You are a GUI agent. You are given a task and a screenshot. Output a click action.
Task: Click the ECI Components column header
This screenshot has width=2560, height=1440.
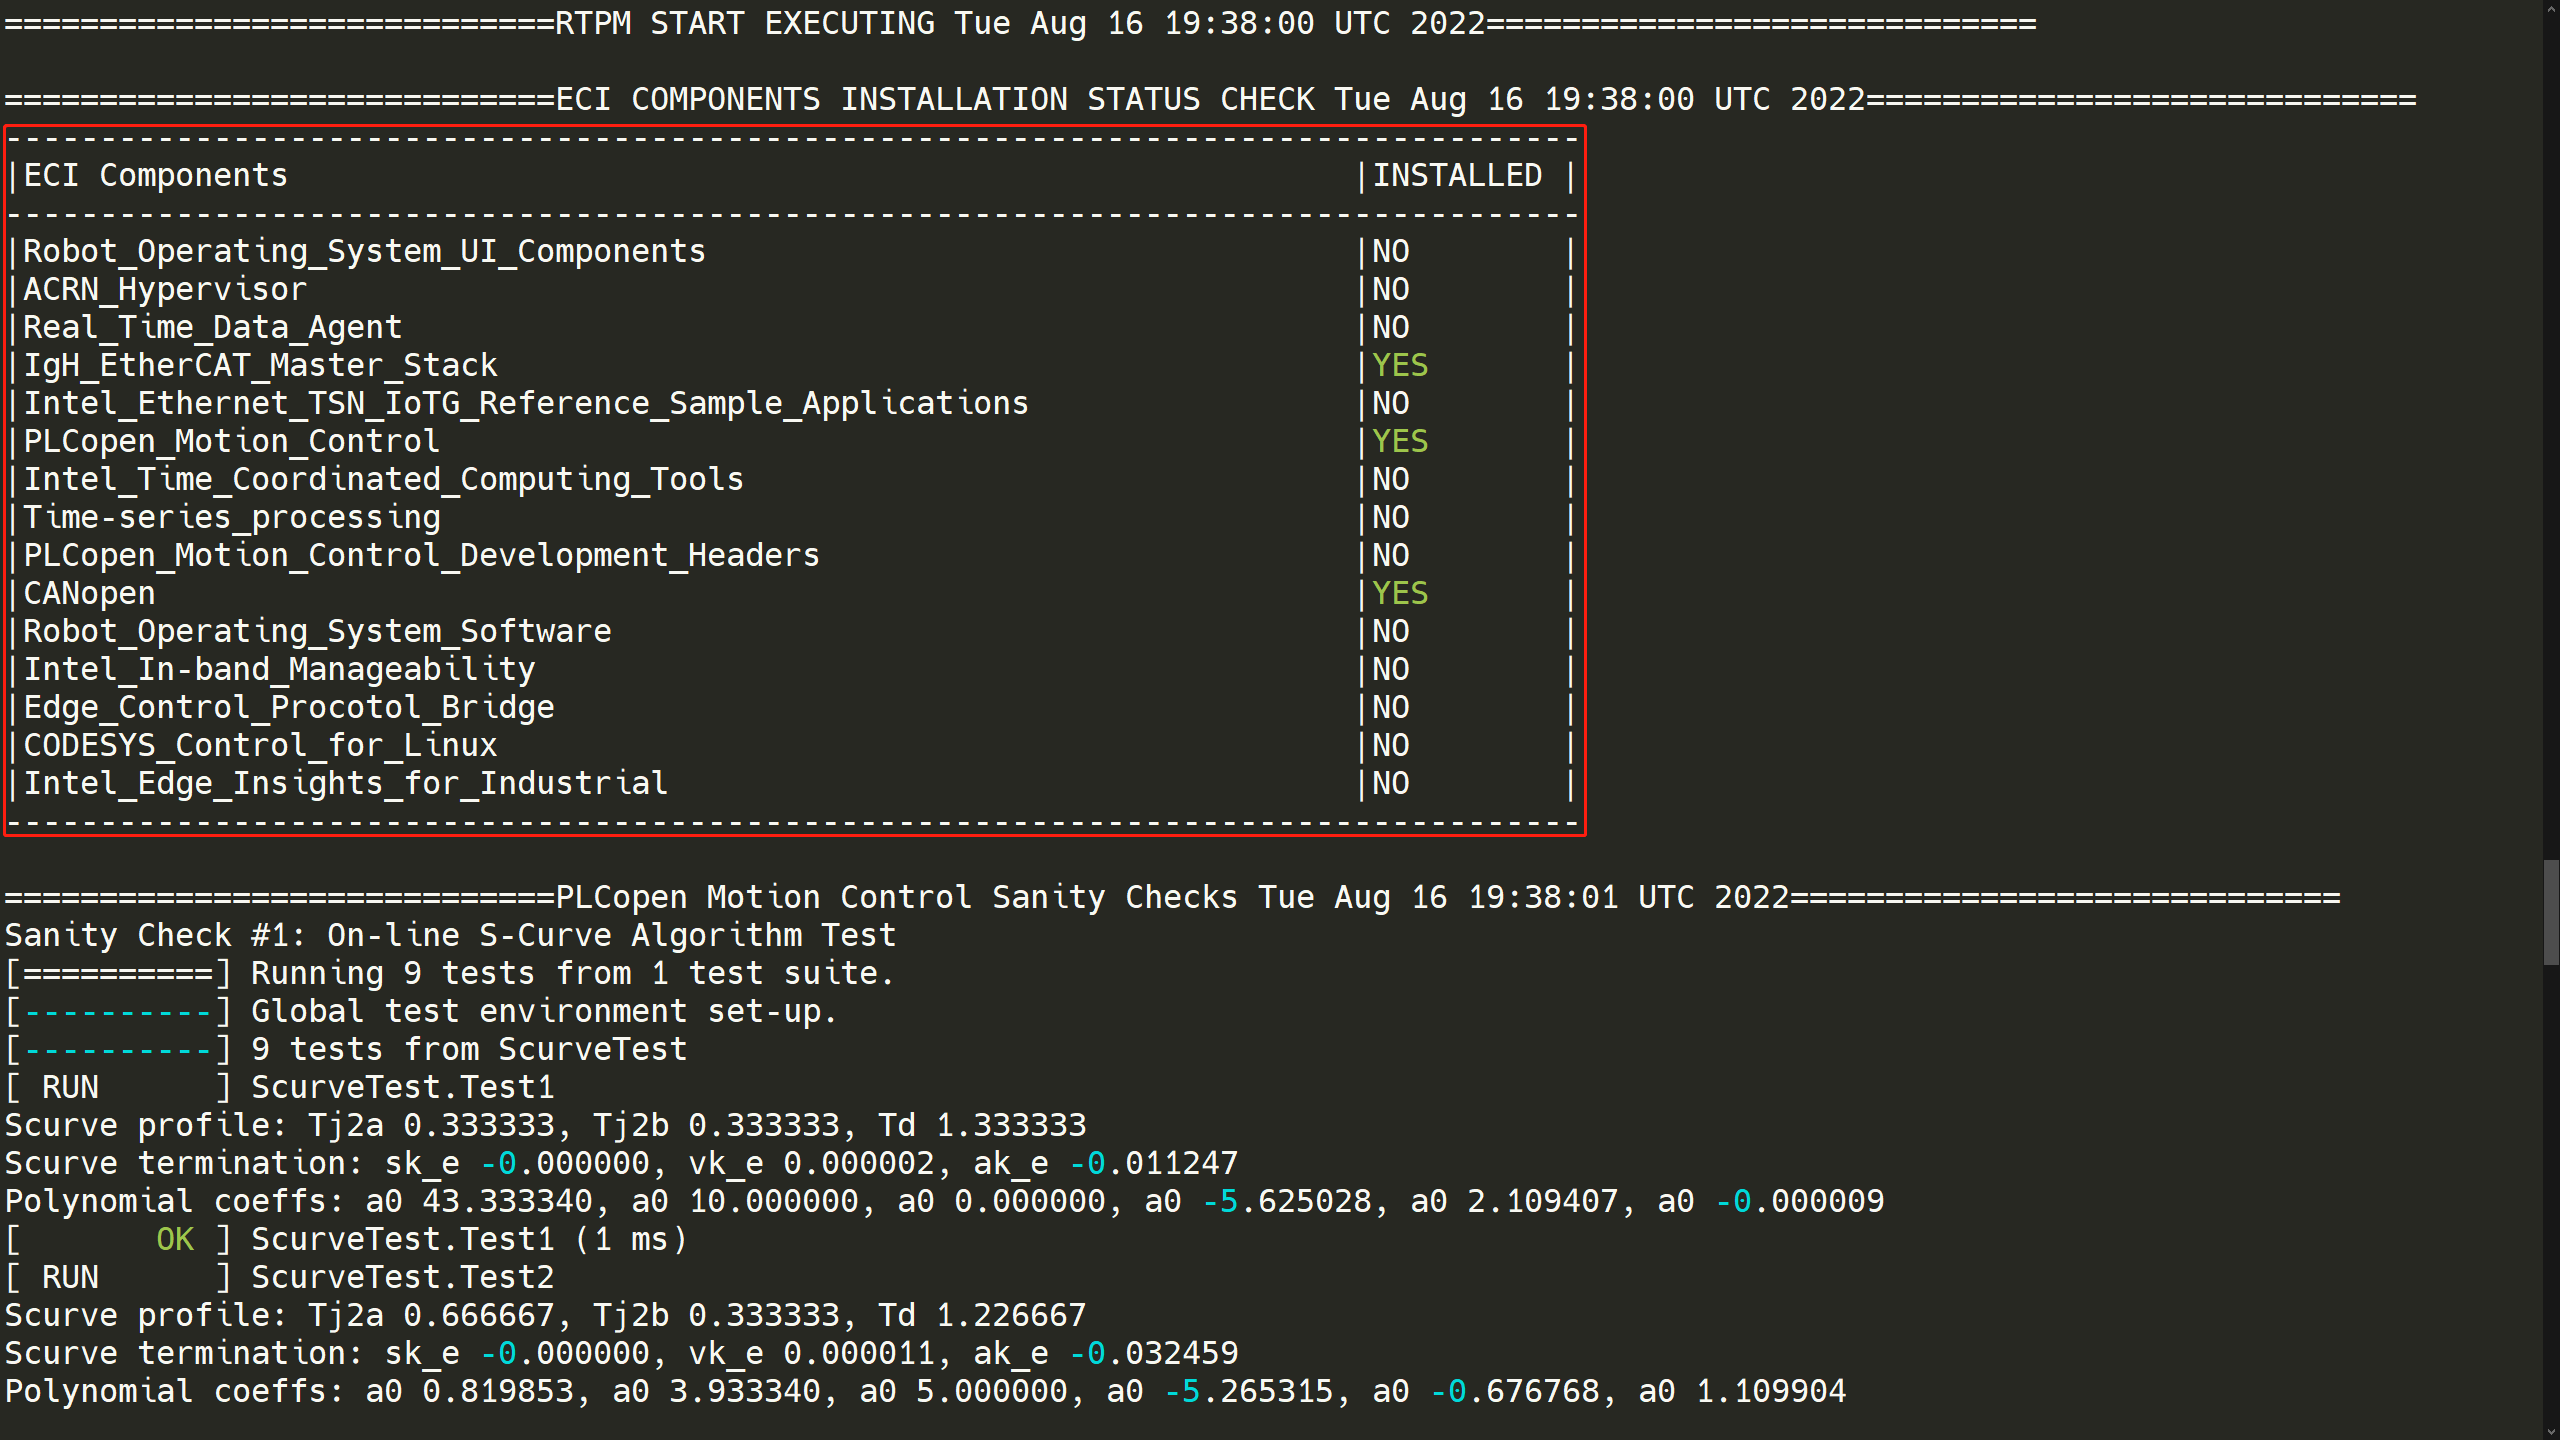click(x=155, y=176)
